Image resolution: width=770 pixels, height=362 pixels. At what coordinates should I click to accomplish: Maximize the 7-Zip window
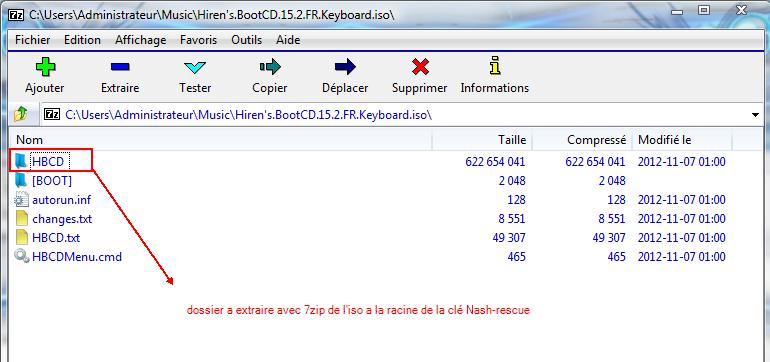704,10
